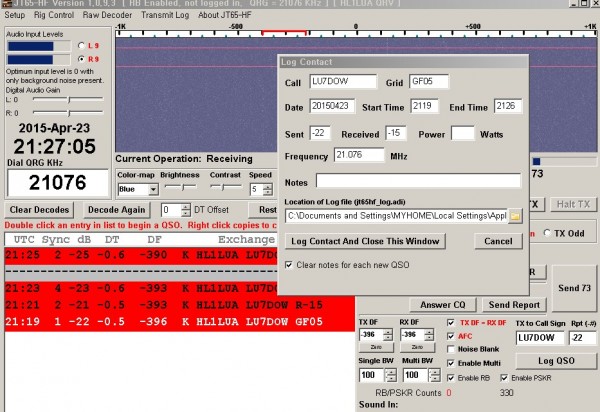The image size is (600, 412).
Task: Select the 21:19 decode row with GF05
Action: point(179,321)
